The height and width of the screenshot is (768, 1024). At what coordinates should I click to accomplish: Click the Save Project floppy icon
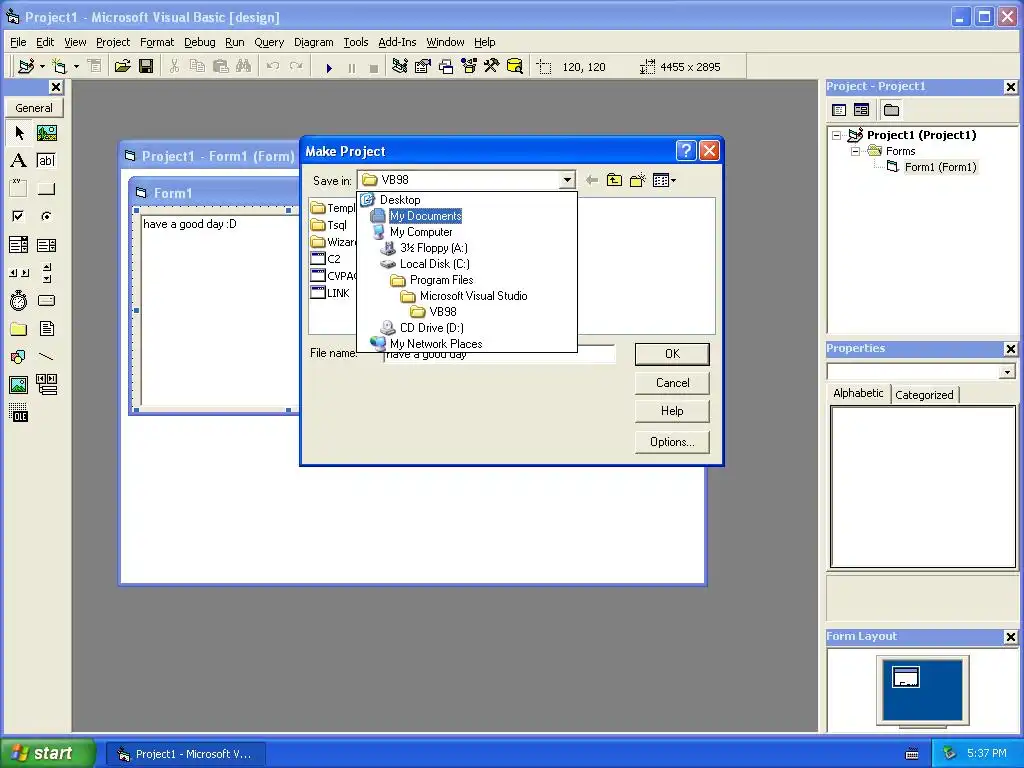(146, 67)
